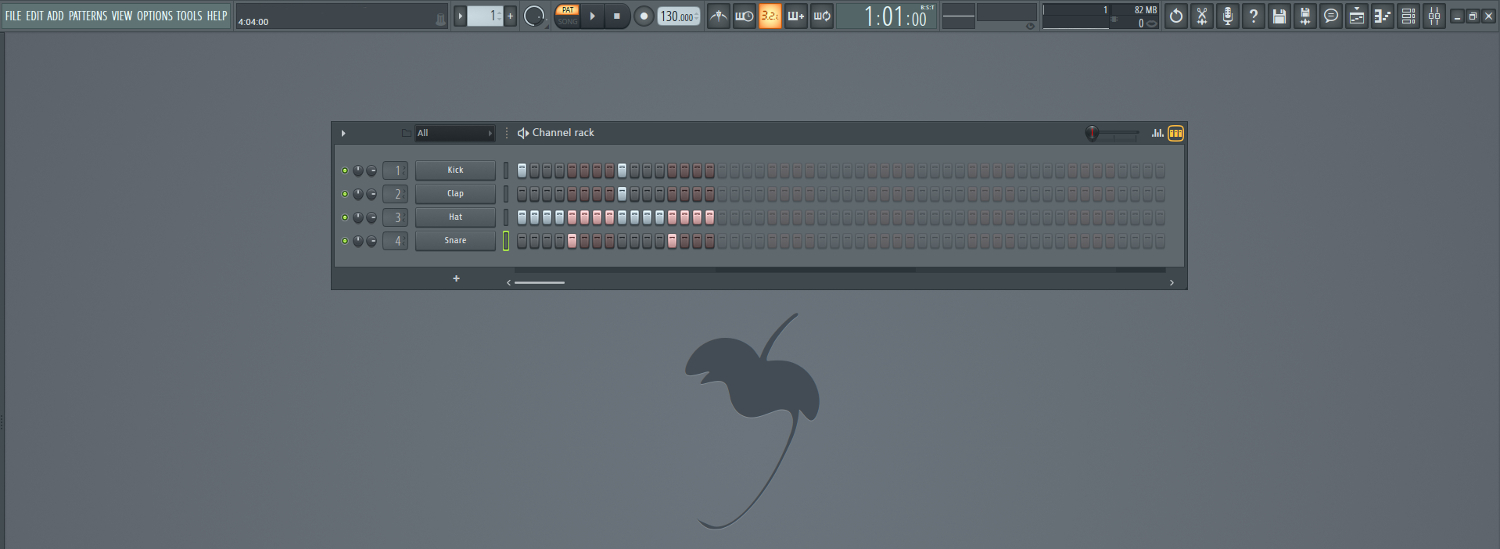
Task: Open the 'All' channel filter dropdown
Action: coord(455,133)
